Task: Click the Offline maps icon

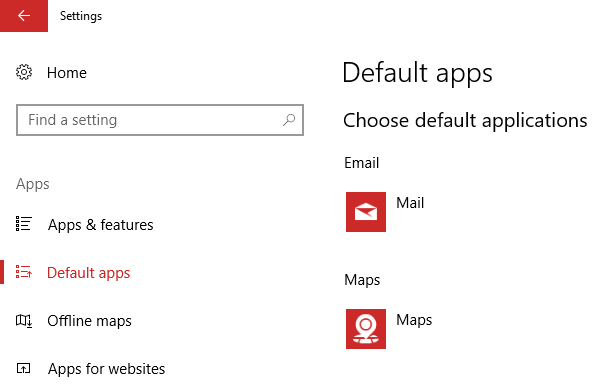Action: 24,320
